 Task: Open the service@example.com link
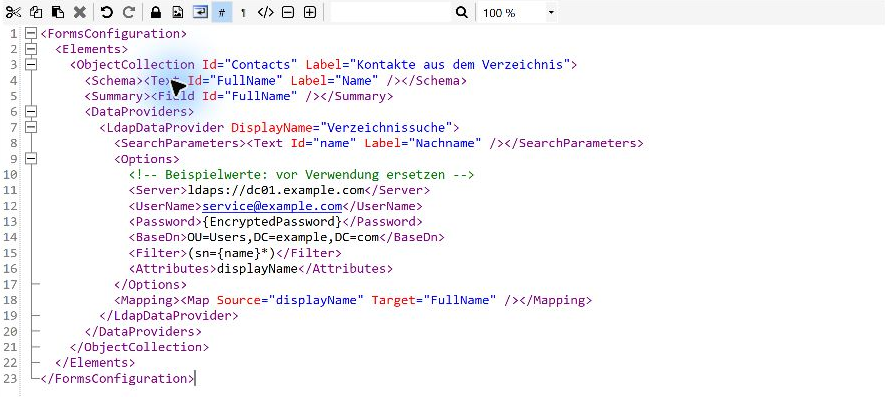coord(272,206)
